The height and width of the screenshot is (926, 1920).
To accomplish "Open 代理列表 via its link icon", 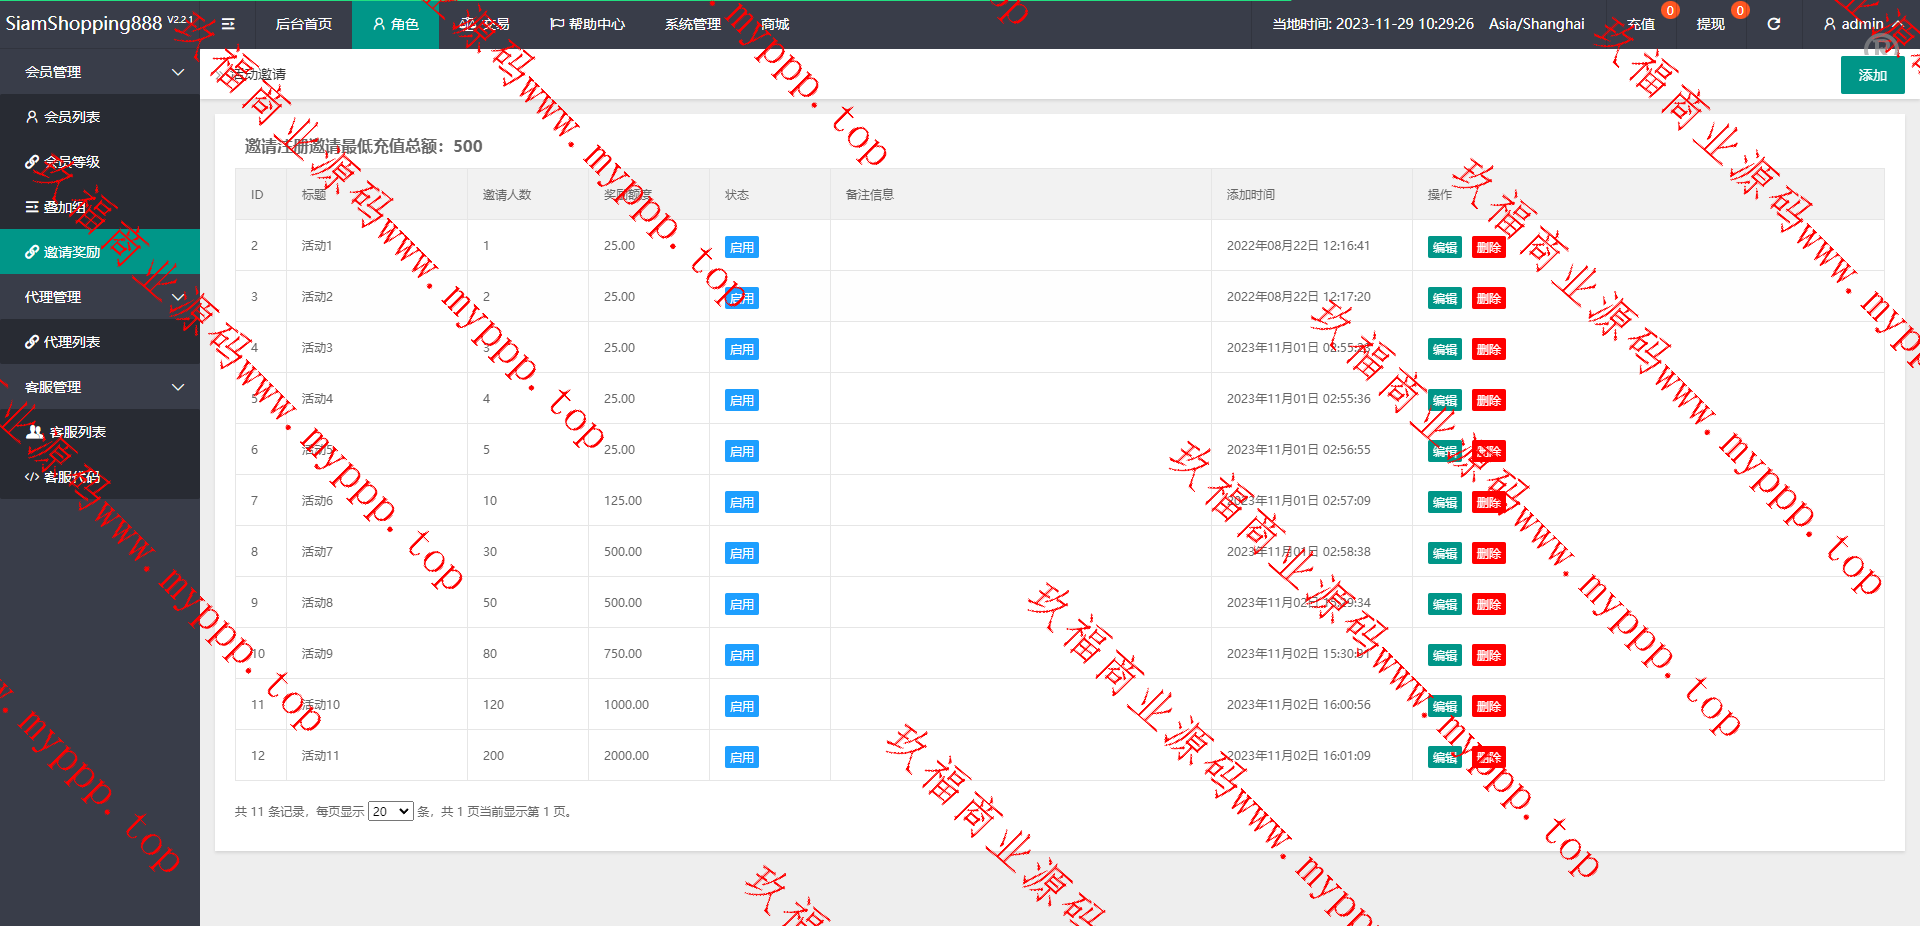I will (32, 342).
